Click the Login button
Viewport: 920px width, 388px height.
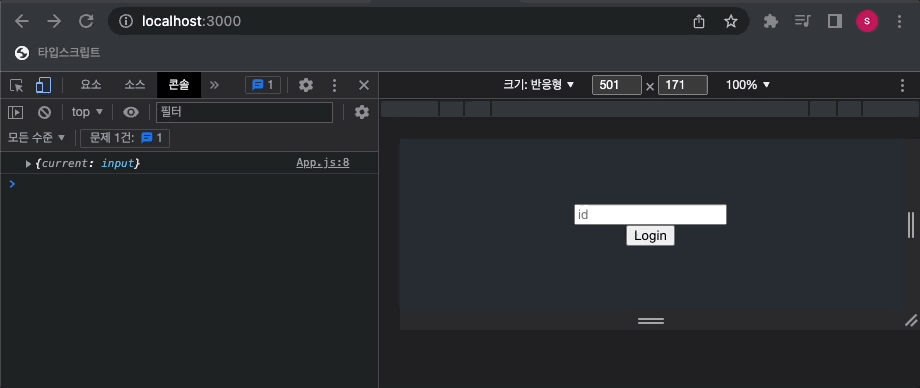650,236
